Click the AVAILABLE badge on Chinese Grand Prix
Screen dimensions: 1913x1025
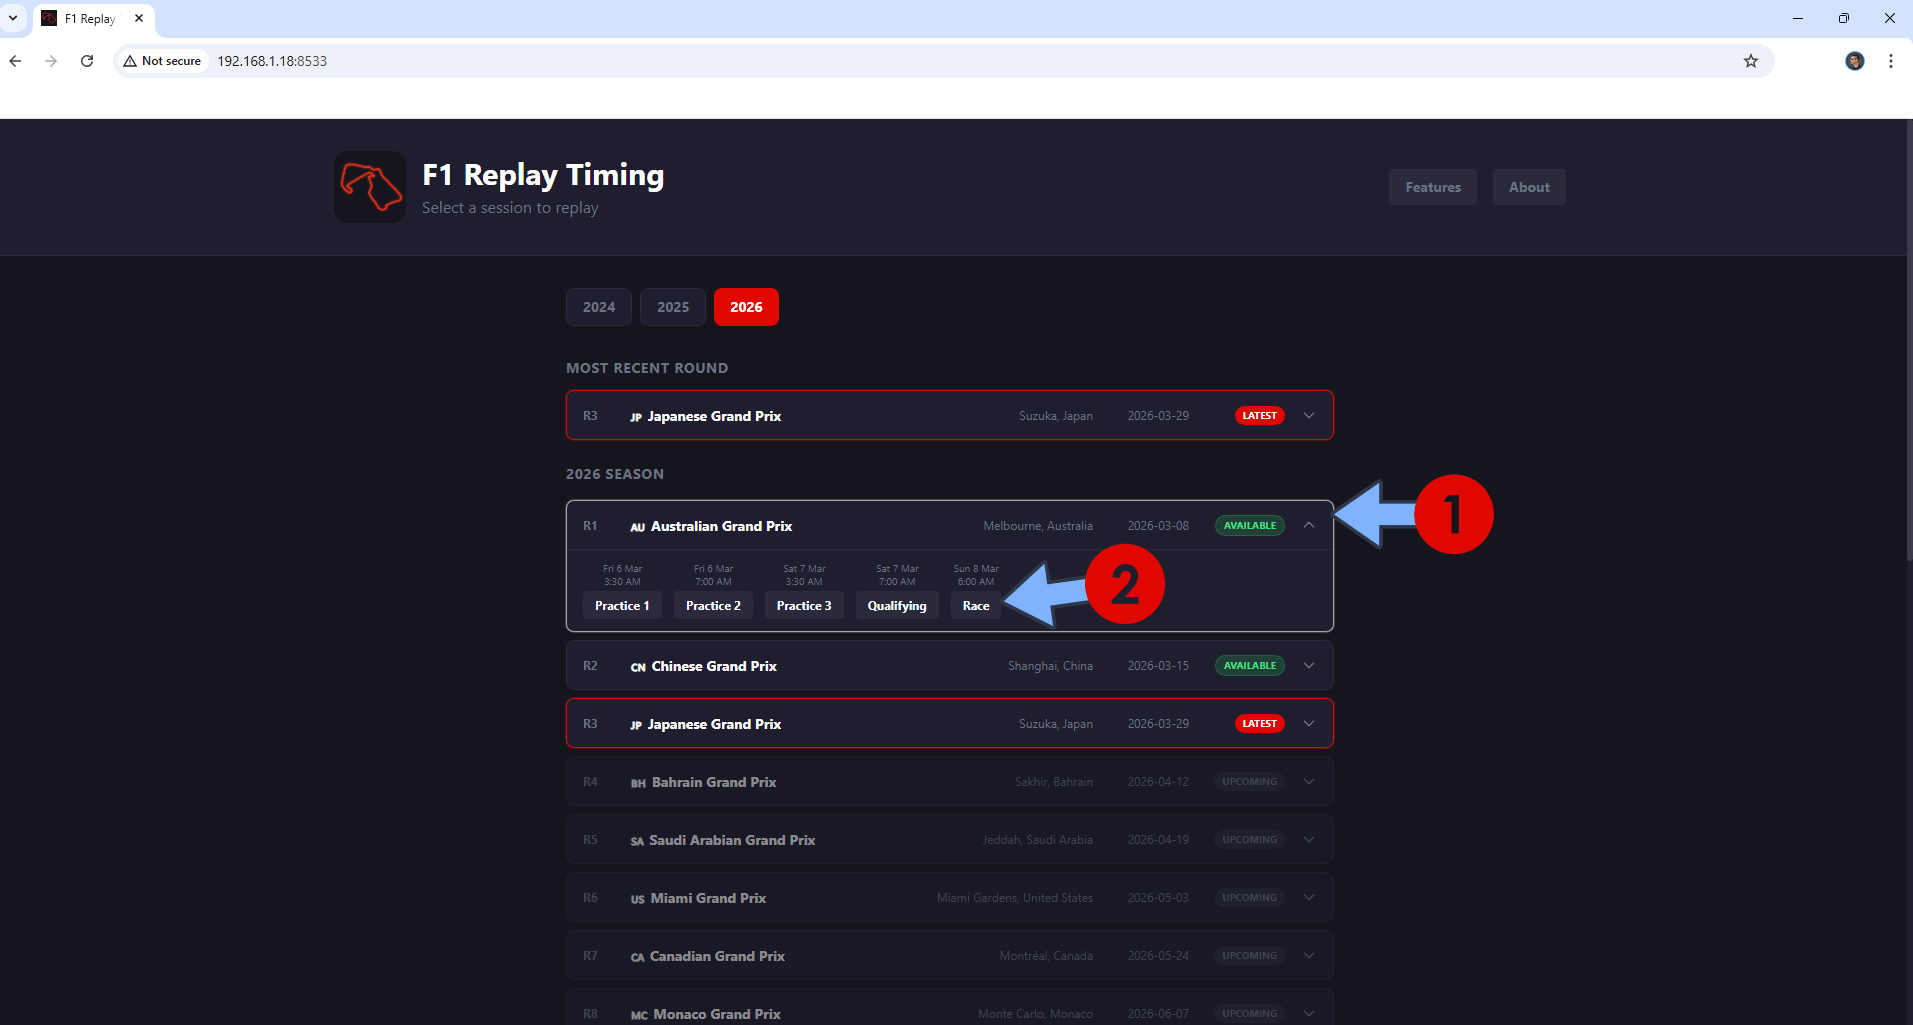tap(1249, 665)
